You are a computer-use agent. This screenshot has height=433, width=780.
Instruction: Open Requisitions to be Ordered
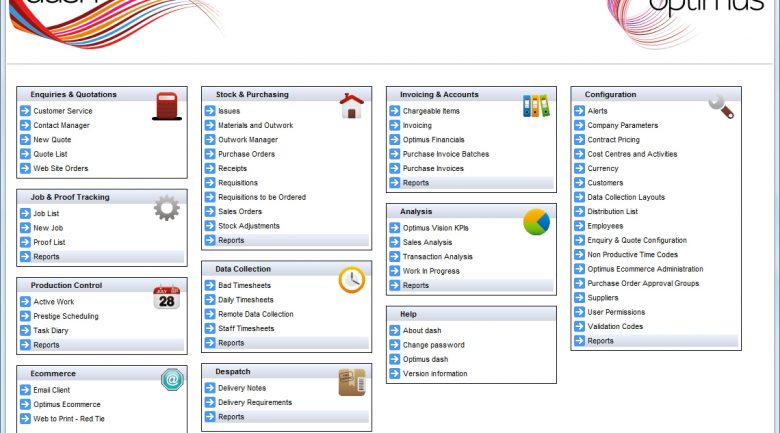(262, 197)
